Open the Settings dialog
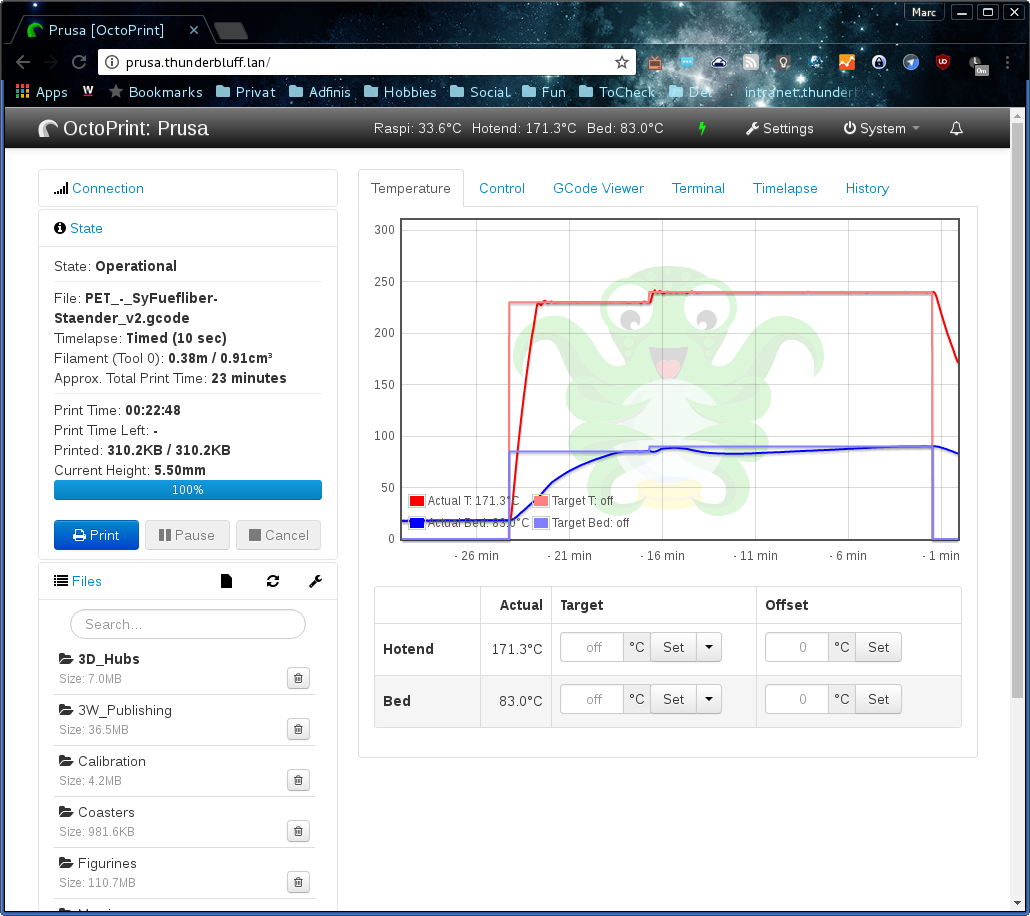 point(780,129)
